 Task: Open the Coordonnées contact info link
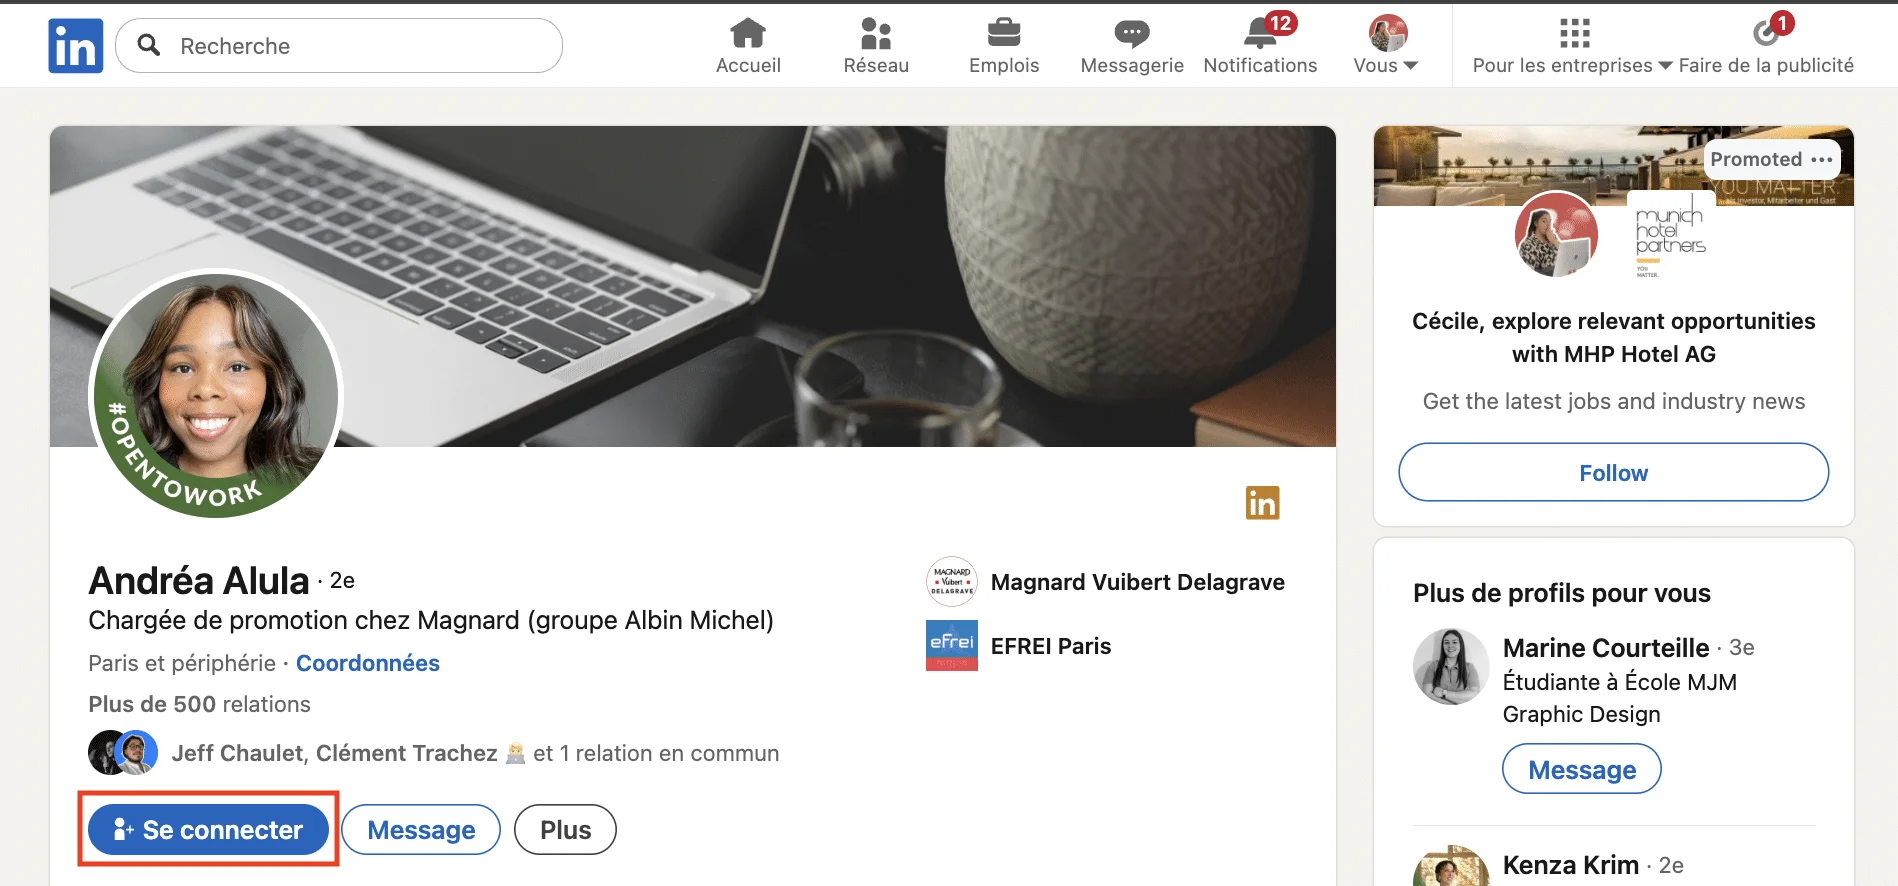tap(368, 663)
